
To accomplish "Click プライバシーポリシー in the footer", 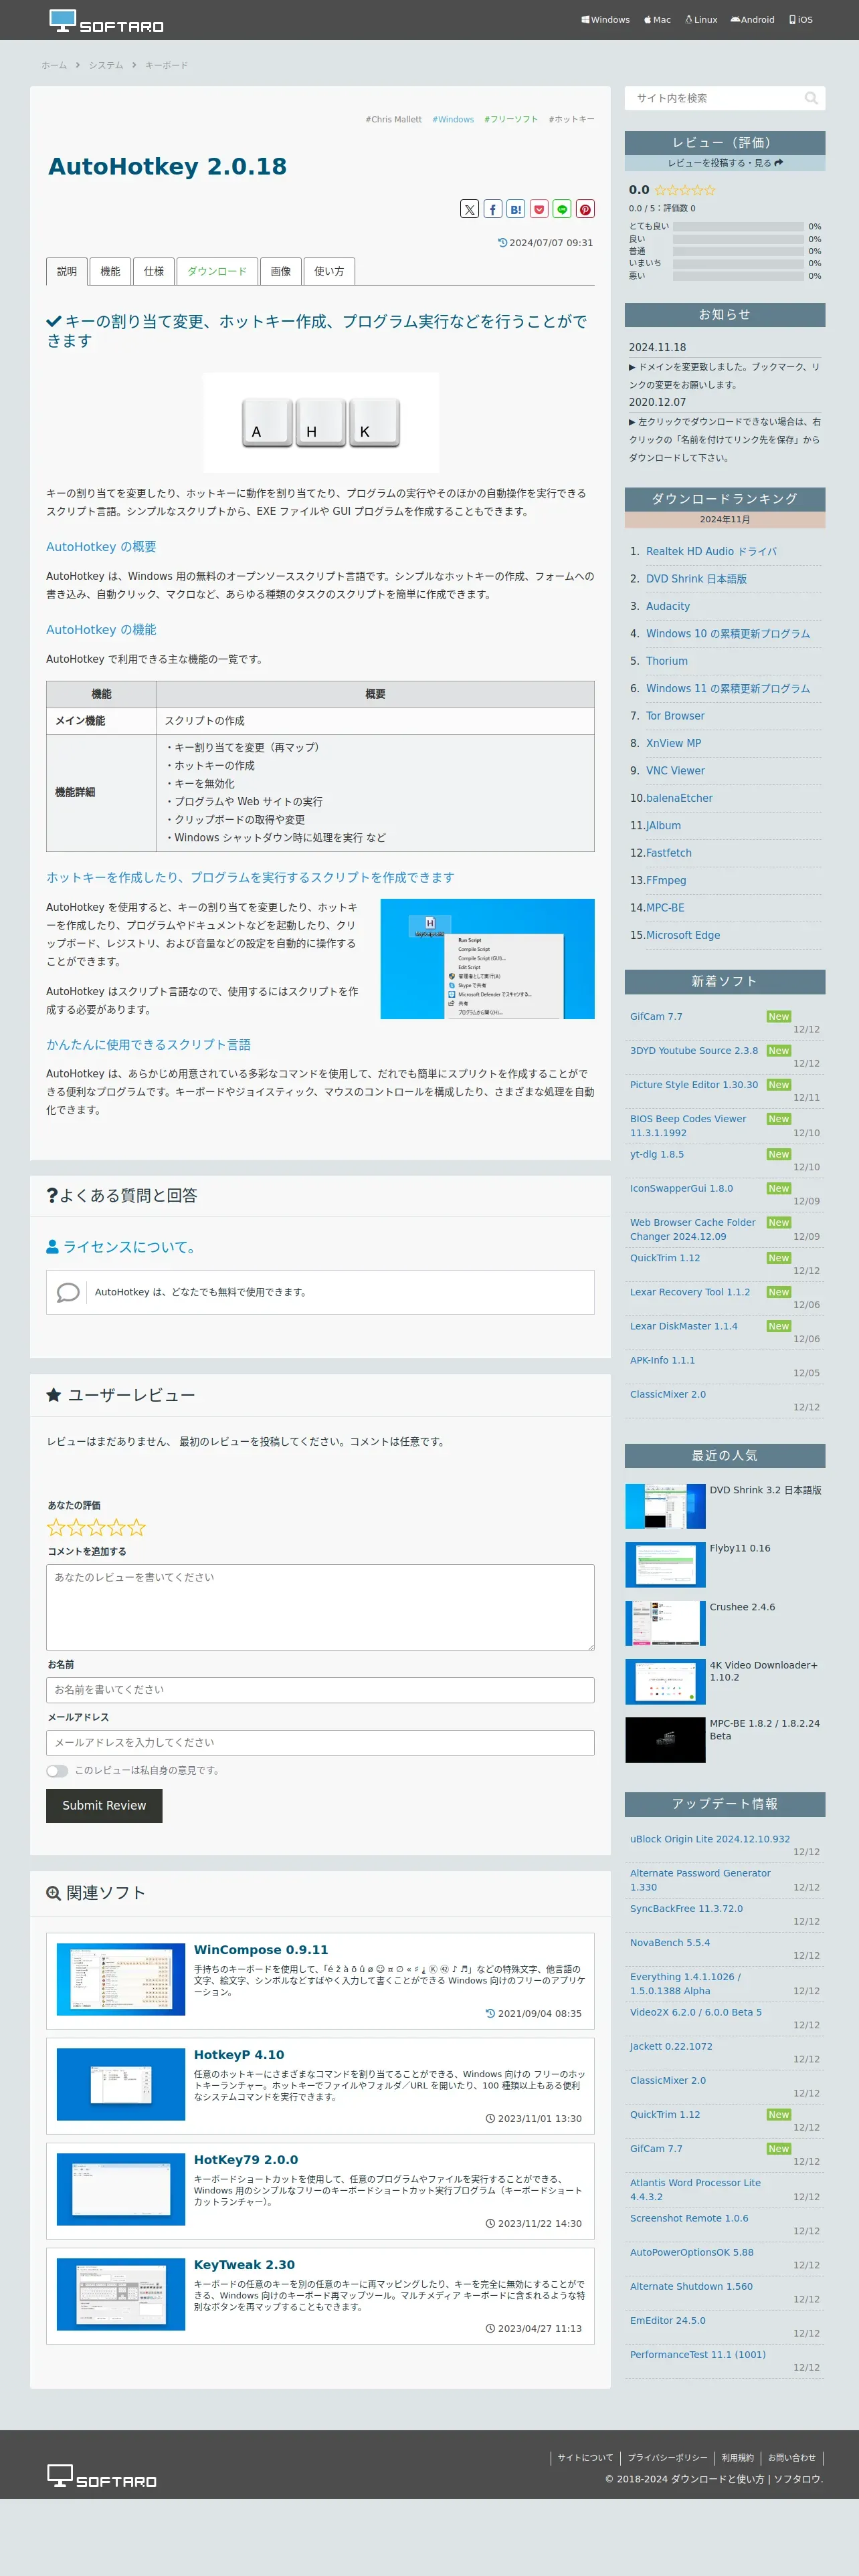I will (667, 2457).
